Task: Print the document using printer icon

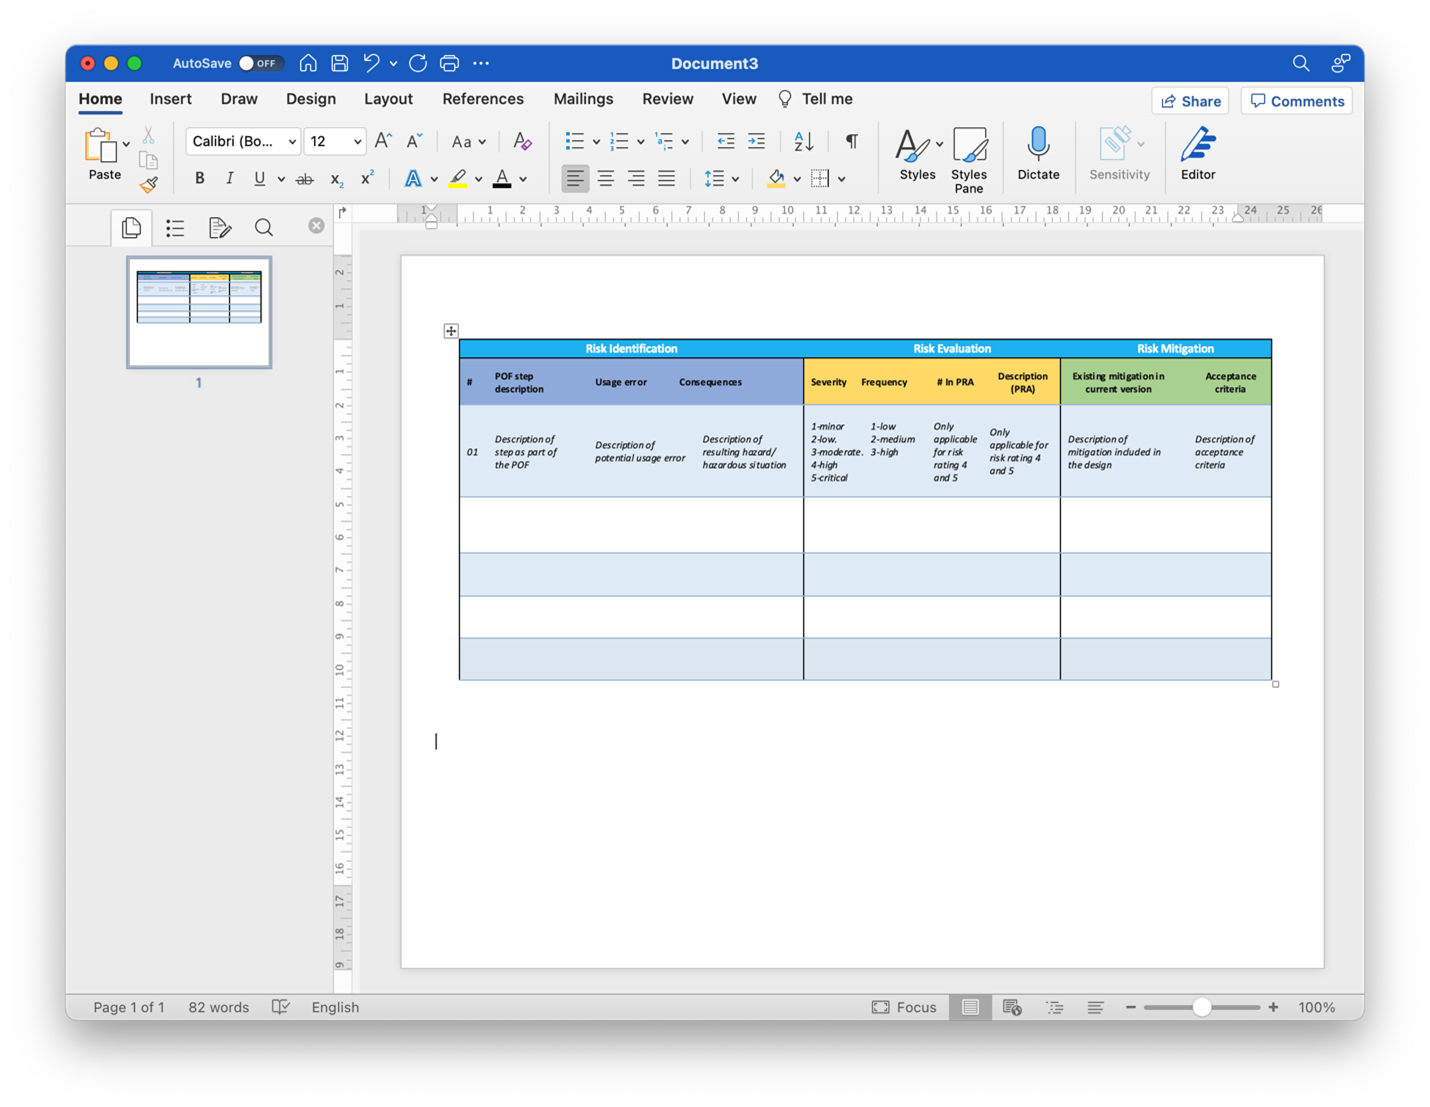Action: pos(450,63)
